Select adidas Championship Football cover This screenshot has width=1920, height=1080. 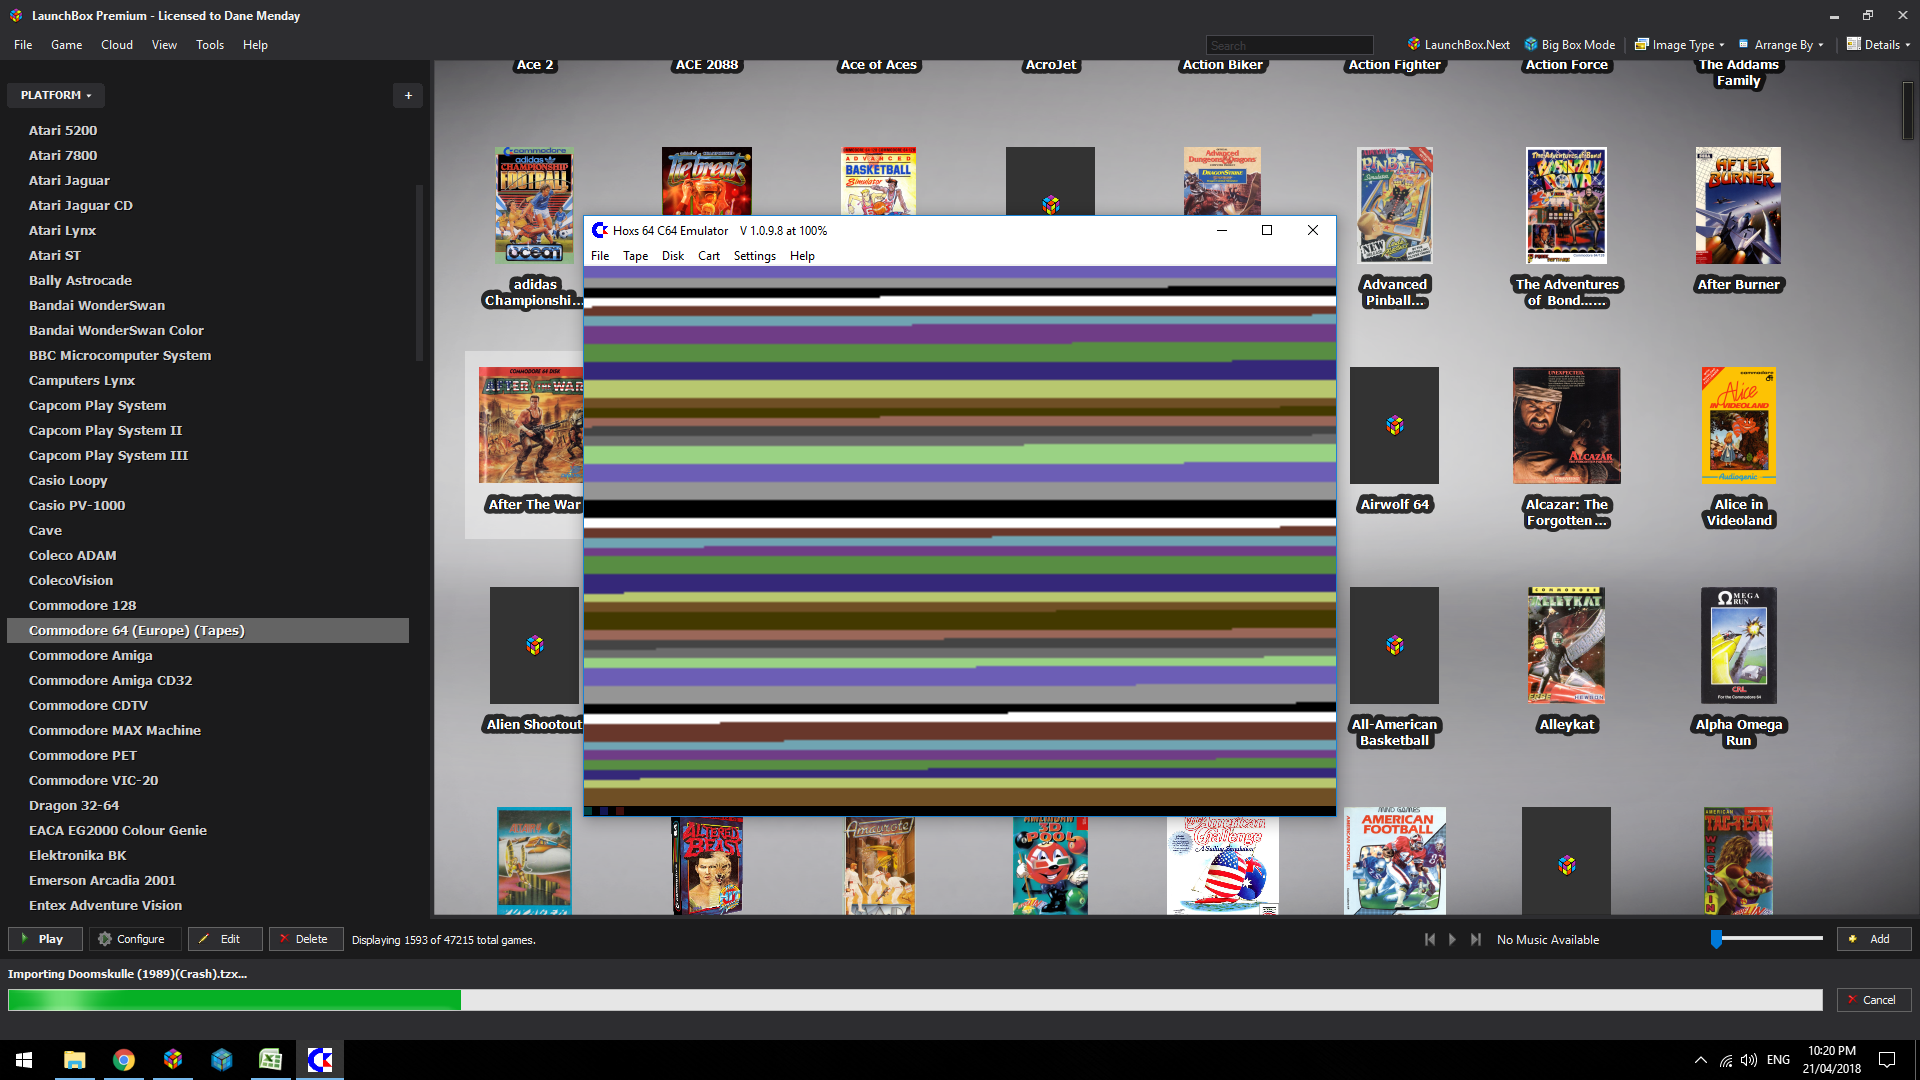(535, 205)
